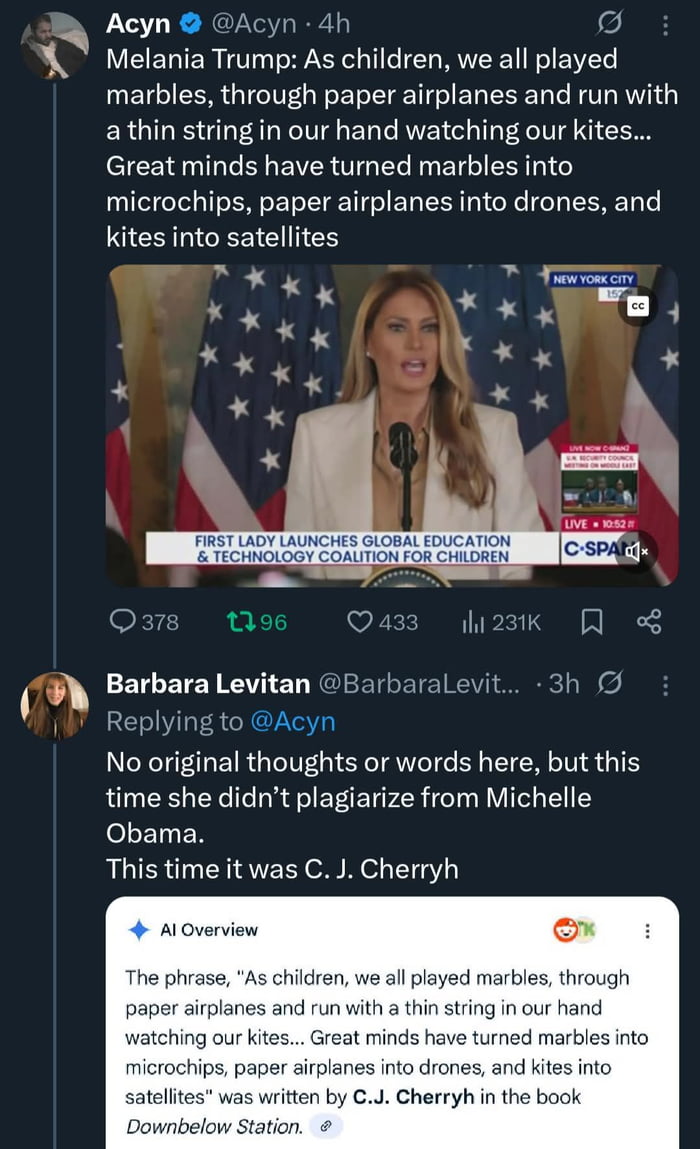Like Acyn's tweet with heart icon
The height and width of the screenshot is (1149, 700).
tap(360, 622)
